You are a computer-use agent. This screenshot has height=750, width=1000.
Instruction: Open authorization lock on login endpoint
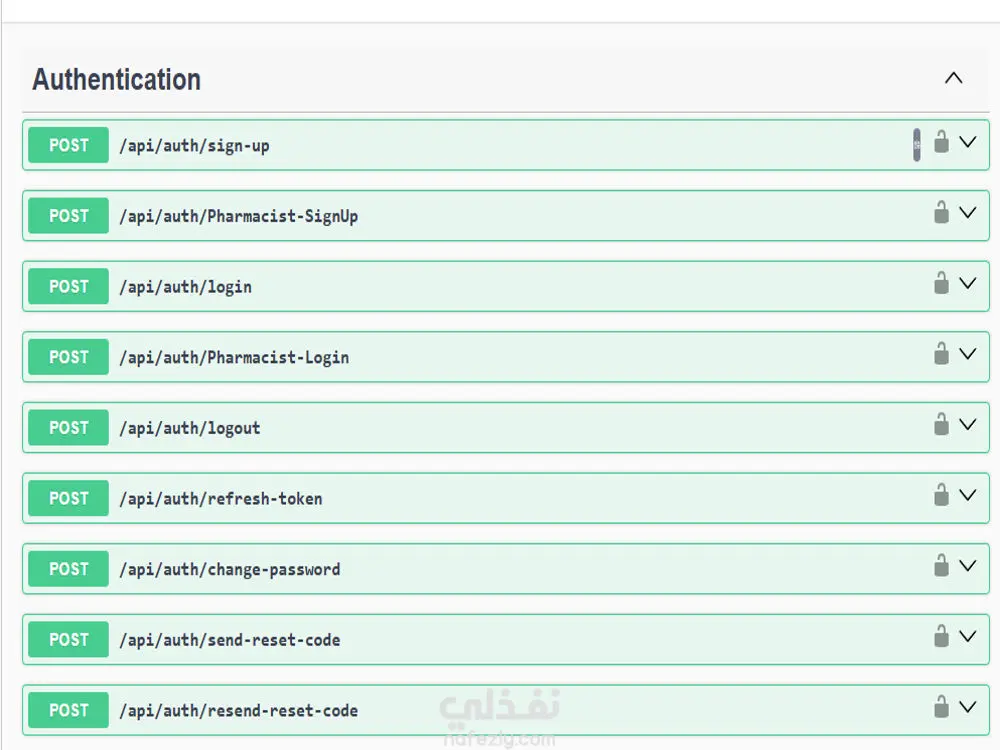pyautogui.click(x=941, y=283)
